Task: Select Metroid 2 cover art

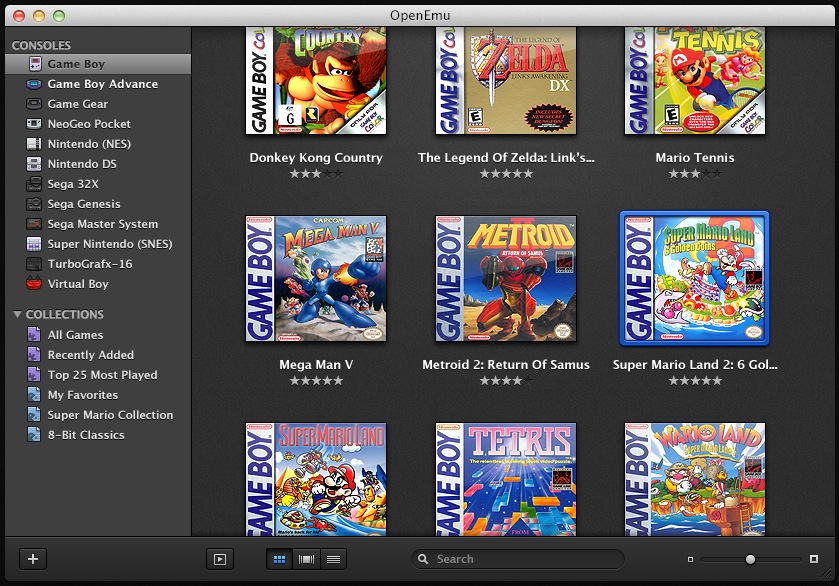Action: (x=506, y=278)
